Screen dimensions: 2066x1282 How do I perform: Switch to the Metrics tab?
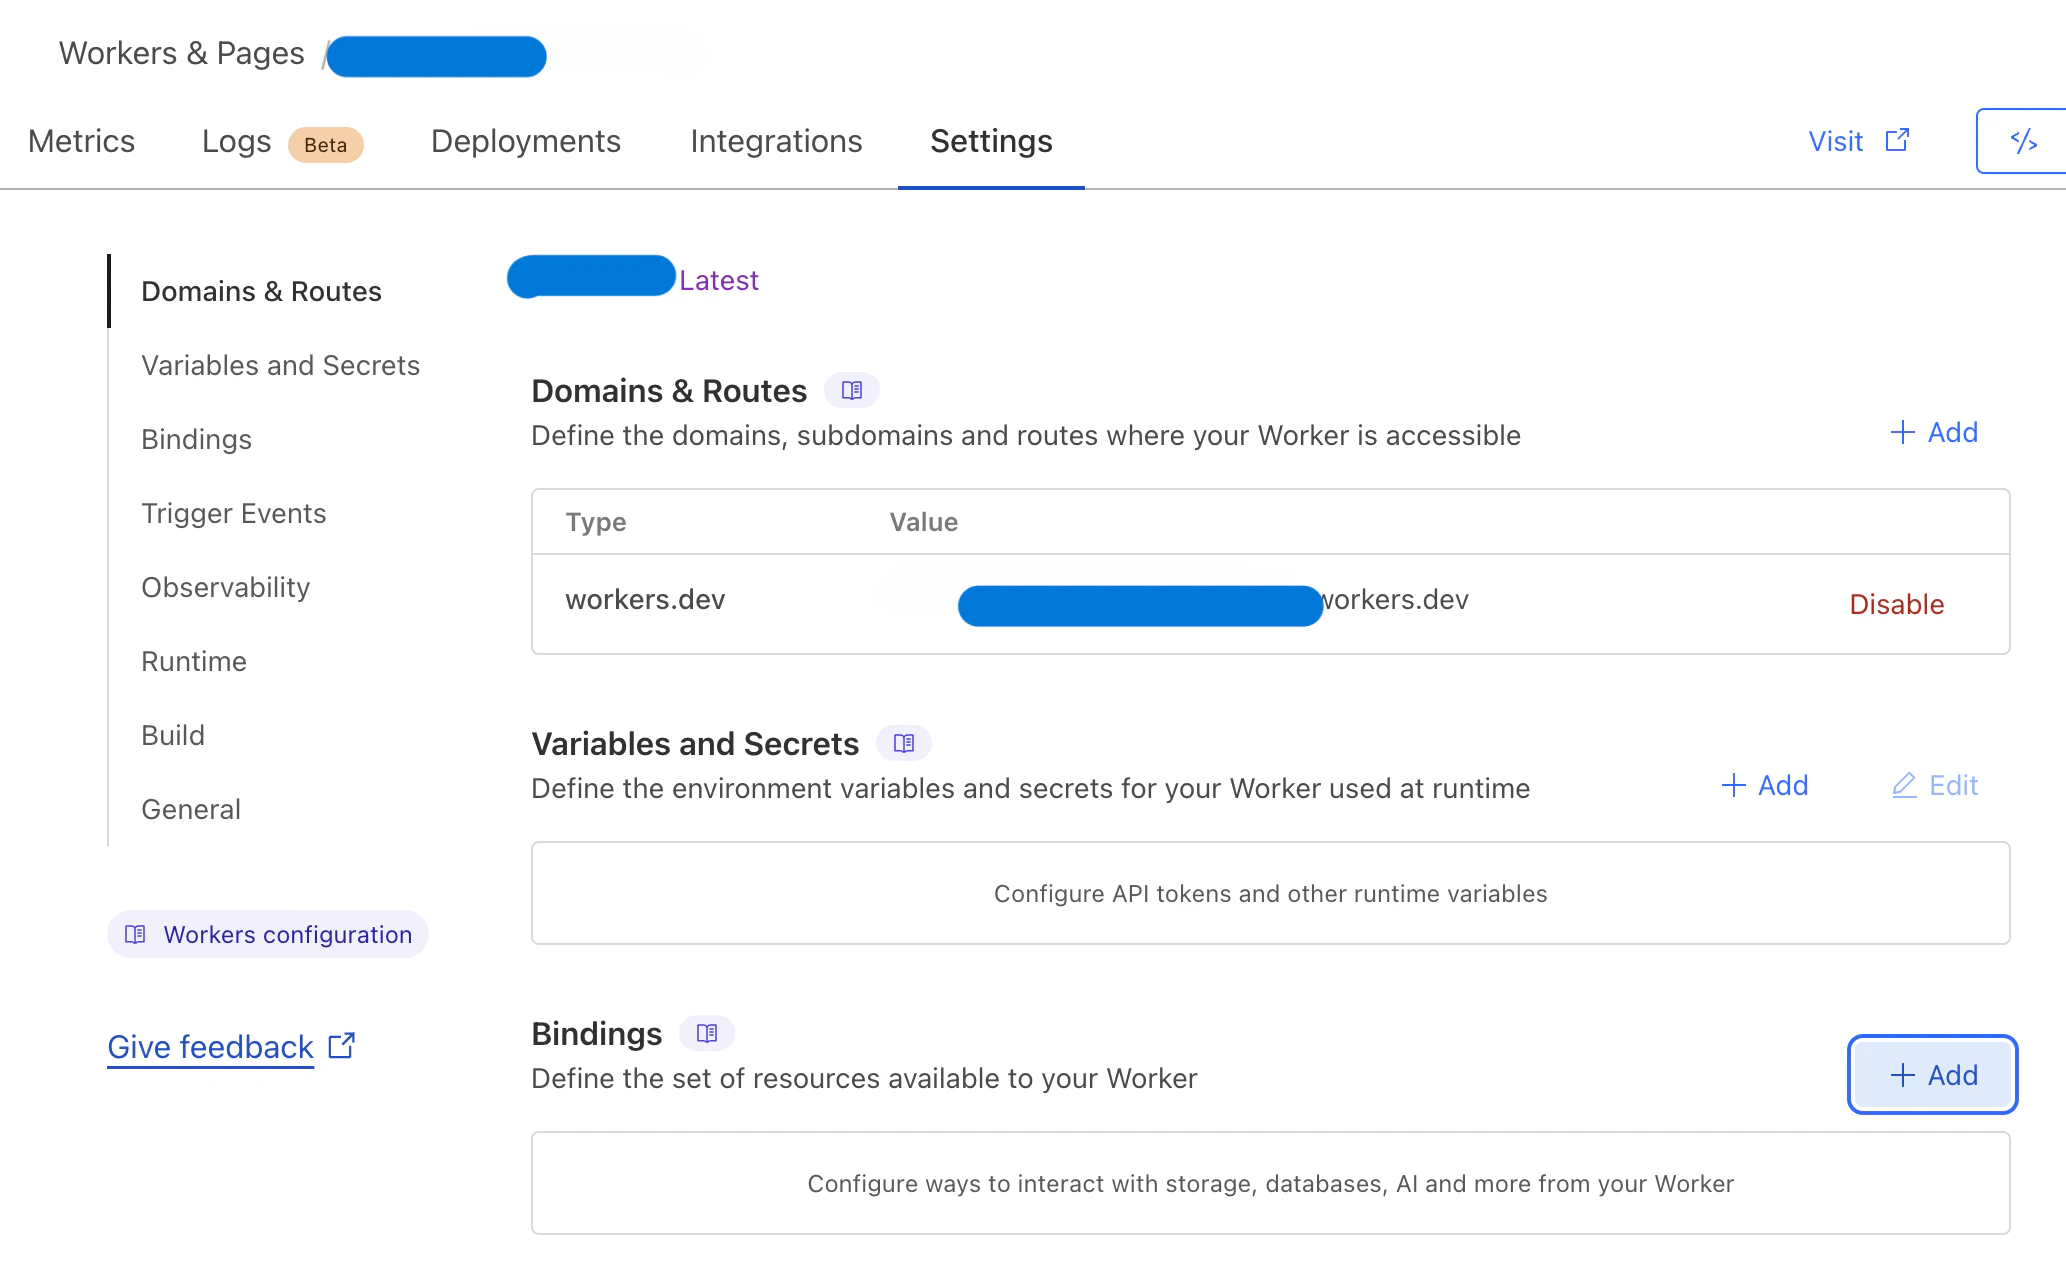(81, 141)
